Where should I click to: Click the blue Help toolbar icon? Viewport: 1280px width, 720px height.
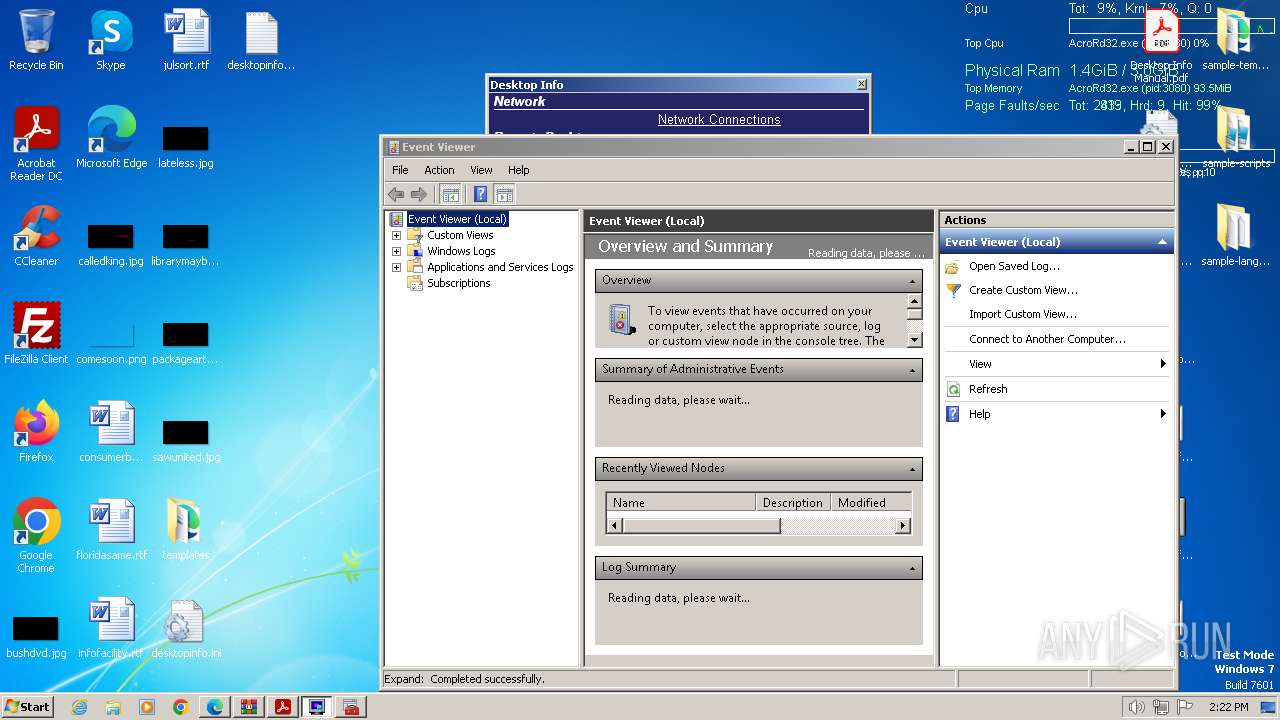(x=481, y=194)
